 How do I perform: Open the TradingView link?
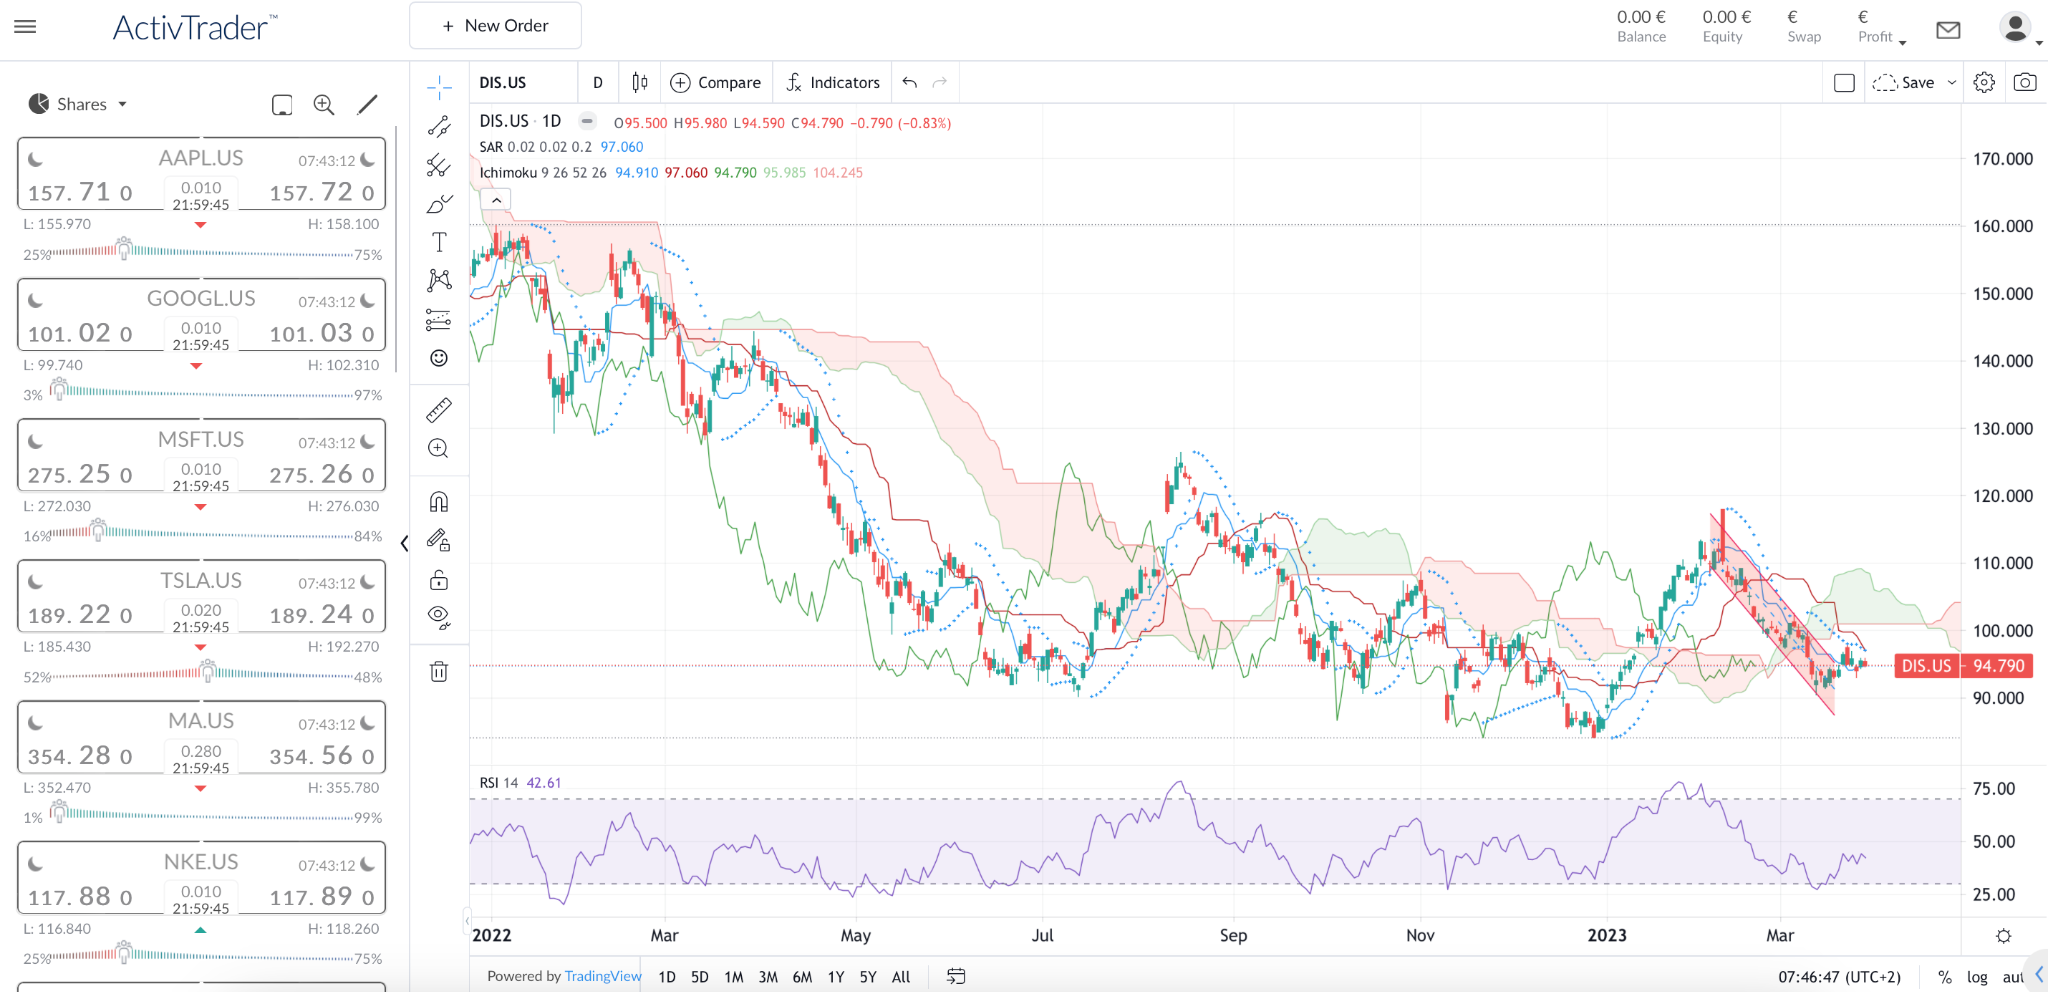tap(603, 976)
